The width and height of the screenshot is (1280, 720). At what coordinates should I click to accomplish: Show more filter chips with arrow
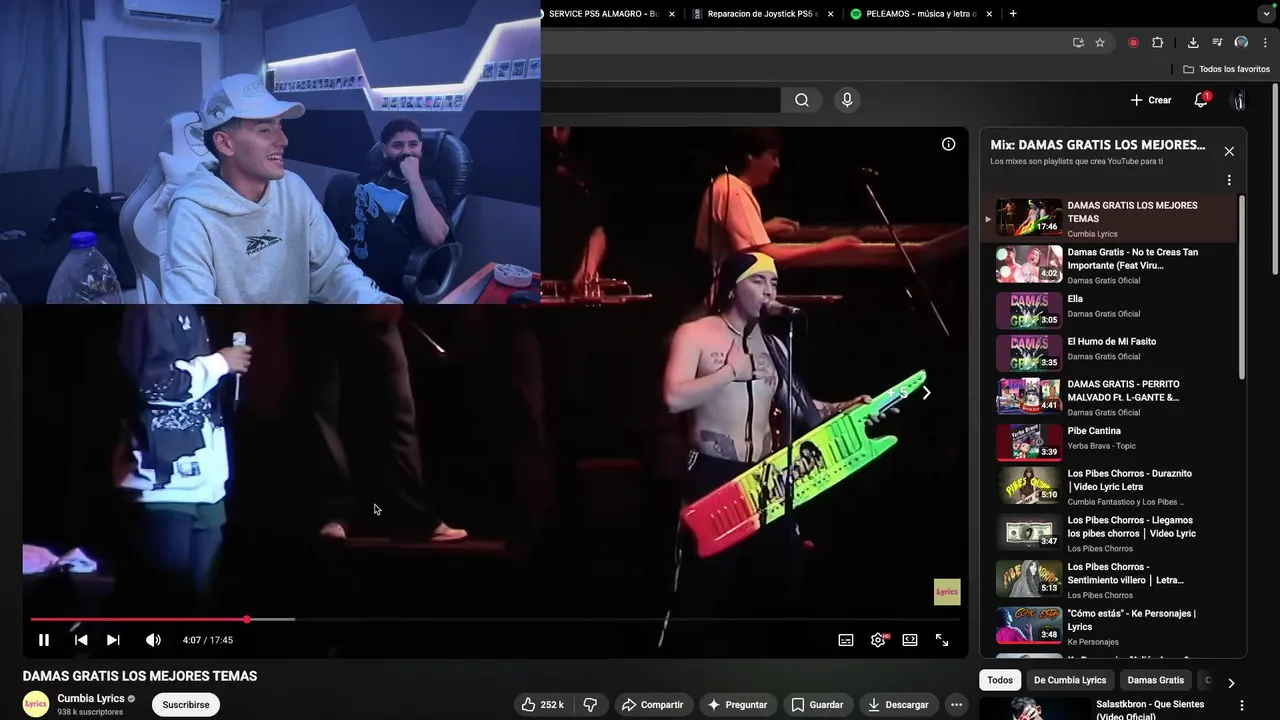pos(1231,683)
